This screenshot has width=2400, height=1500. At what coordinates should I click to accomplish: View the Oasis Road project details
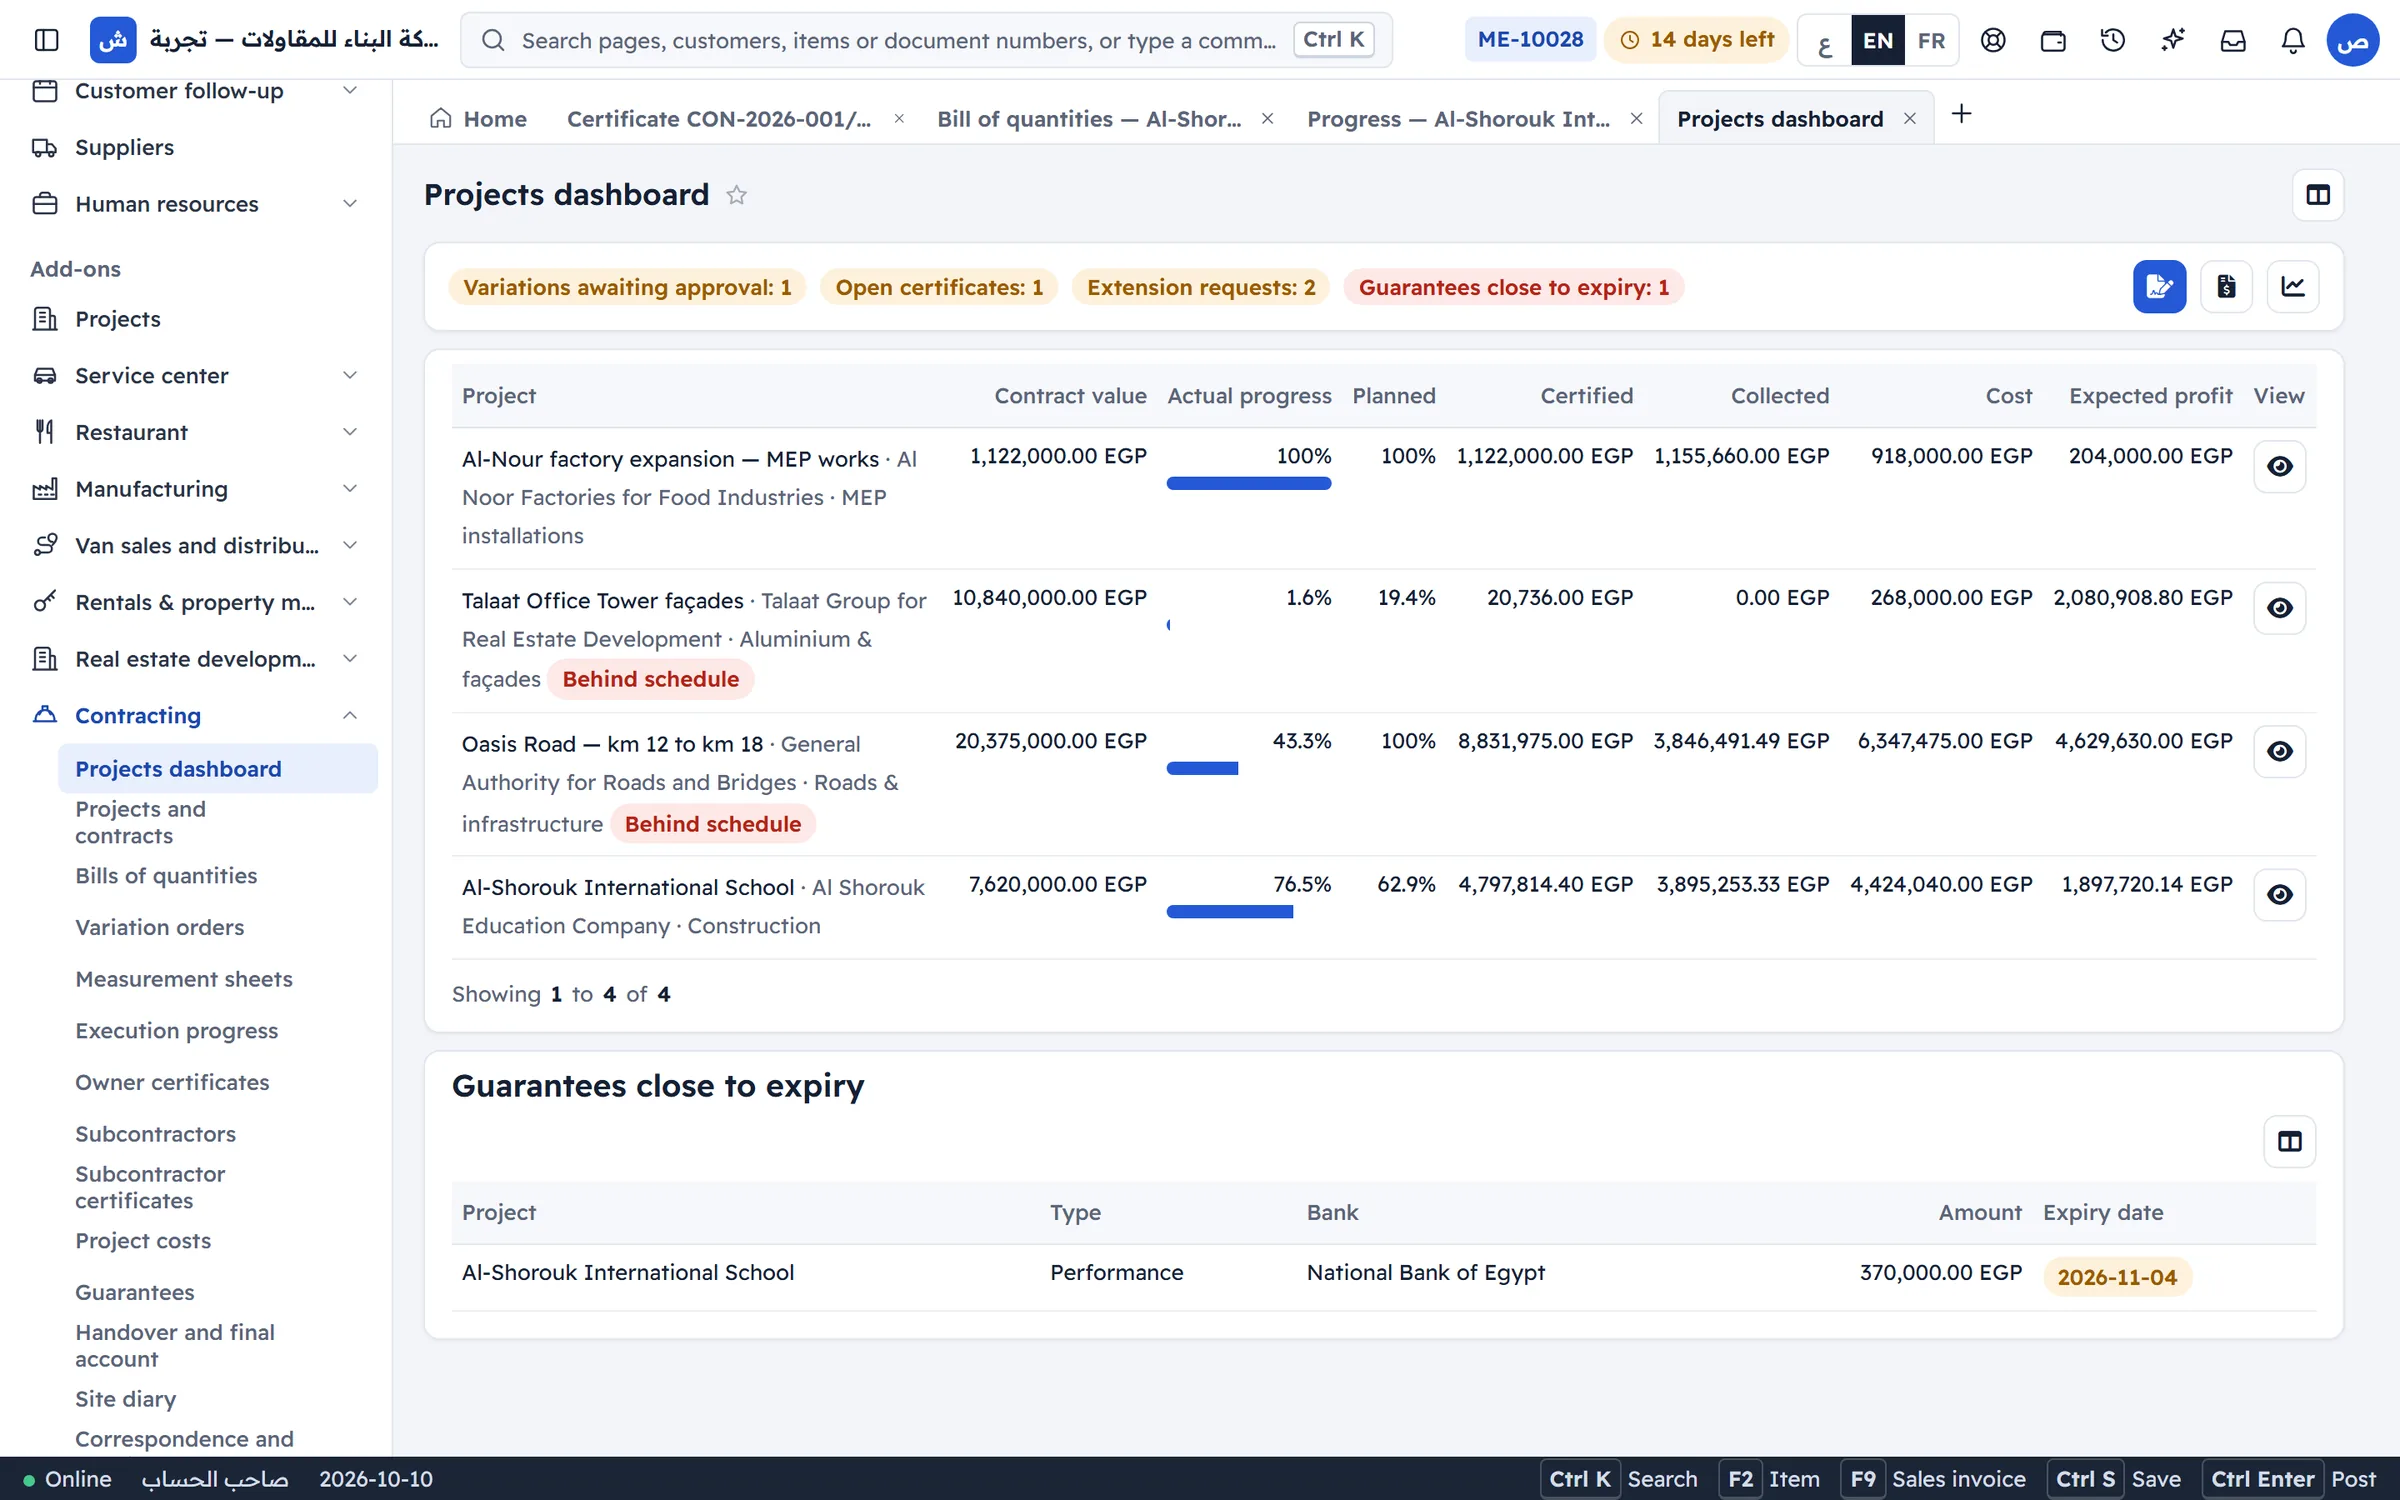coord(2279,751)
